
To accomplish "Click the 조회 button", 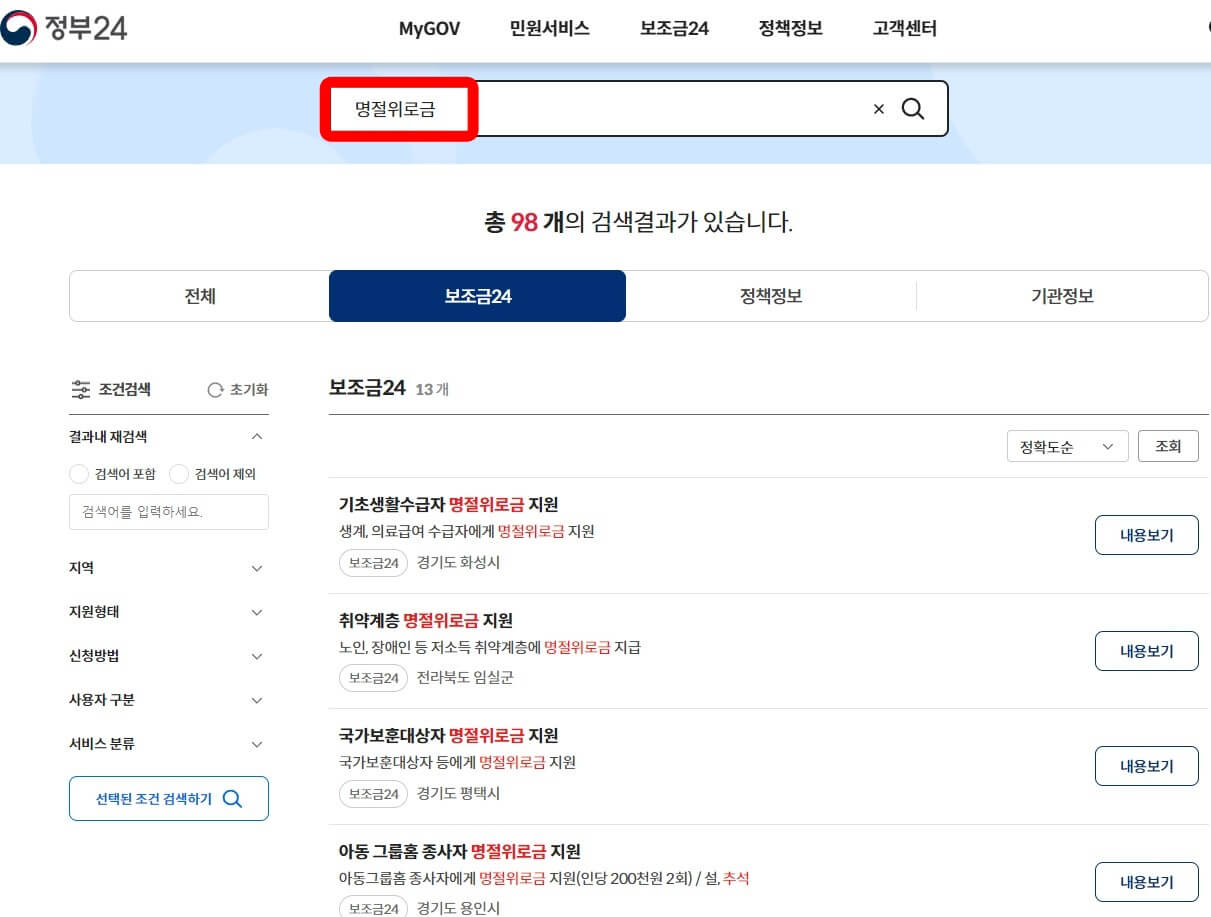I will click(1168, 446).
